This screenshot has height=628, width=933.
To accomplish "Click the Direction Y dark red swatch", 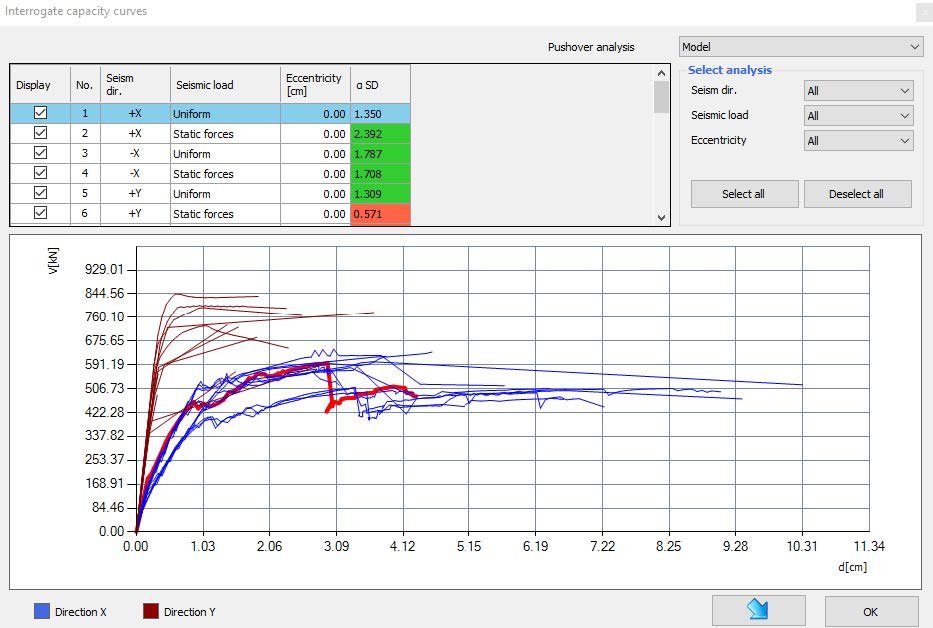I will click(x=151, y=611).
